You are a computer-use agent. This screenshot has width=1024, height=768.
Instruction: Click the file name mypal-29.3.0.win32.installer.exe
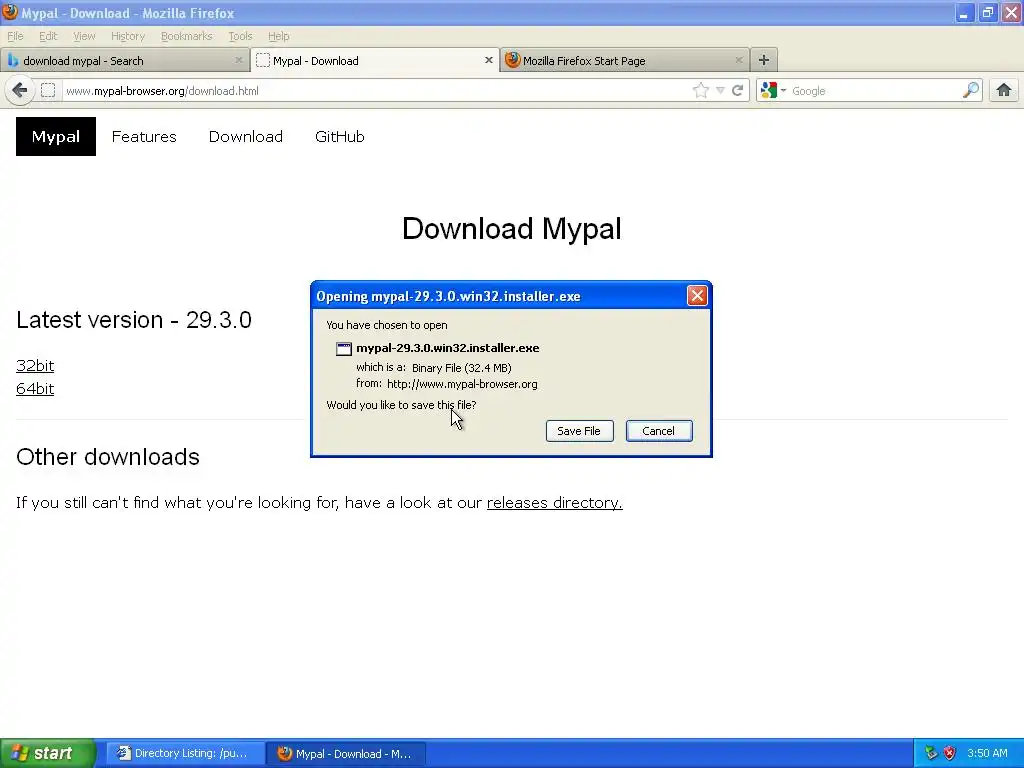[x=447, y=348]
